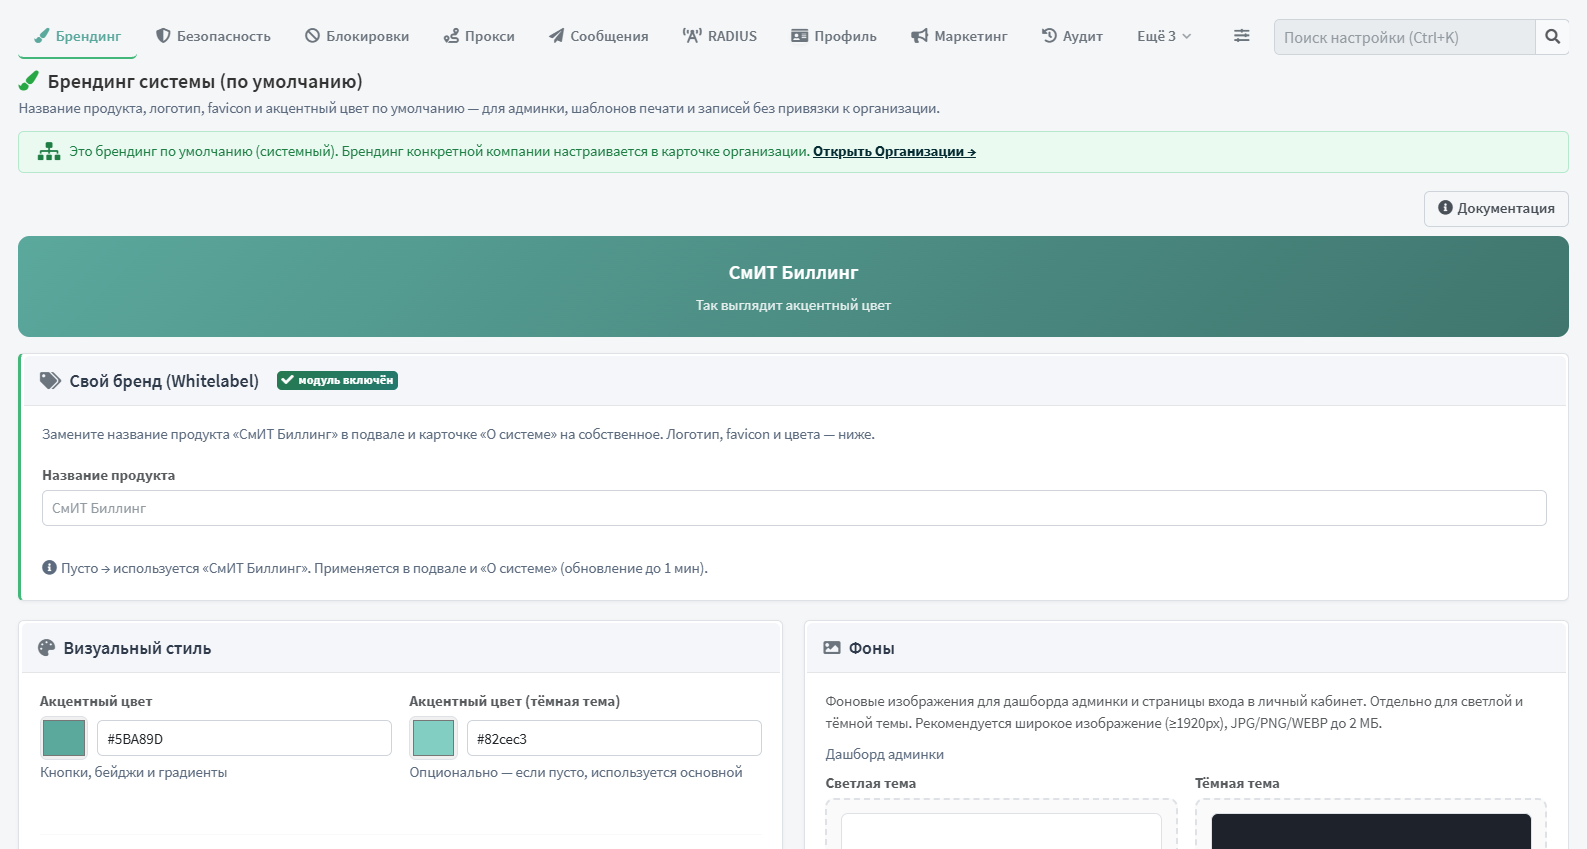Click the sliders settings icon
This screenshot has width=1587, height=849.
[x=1241, y=36]
